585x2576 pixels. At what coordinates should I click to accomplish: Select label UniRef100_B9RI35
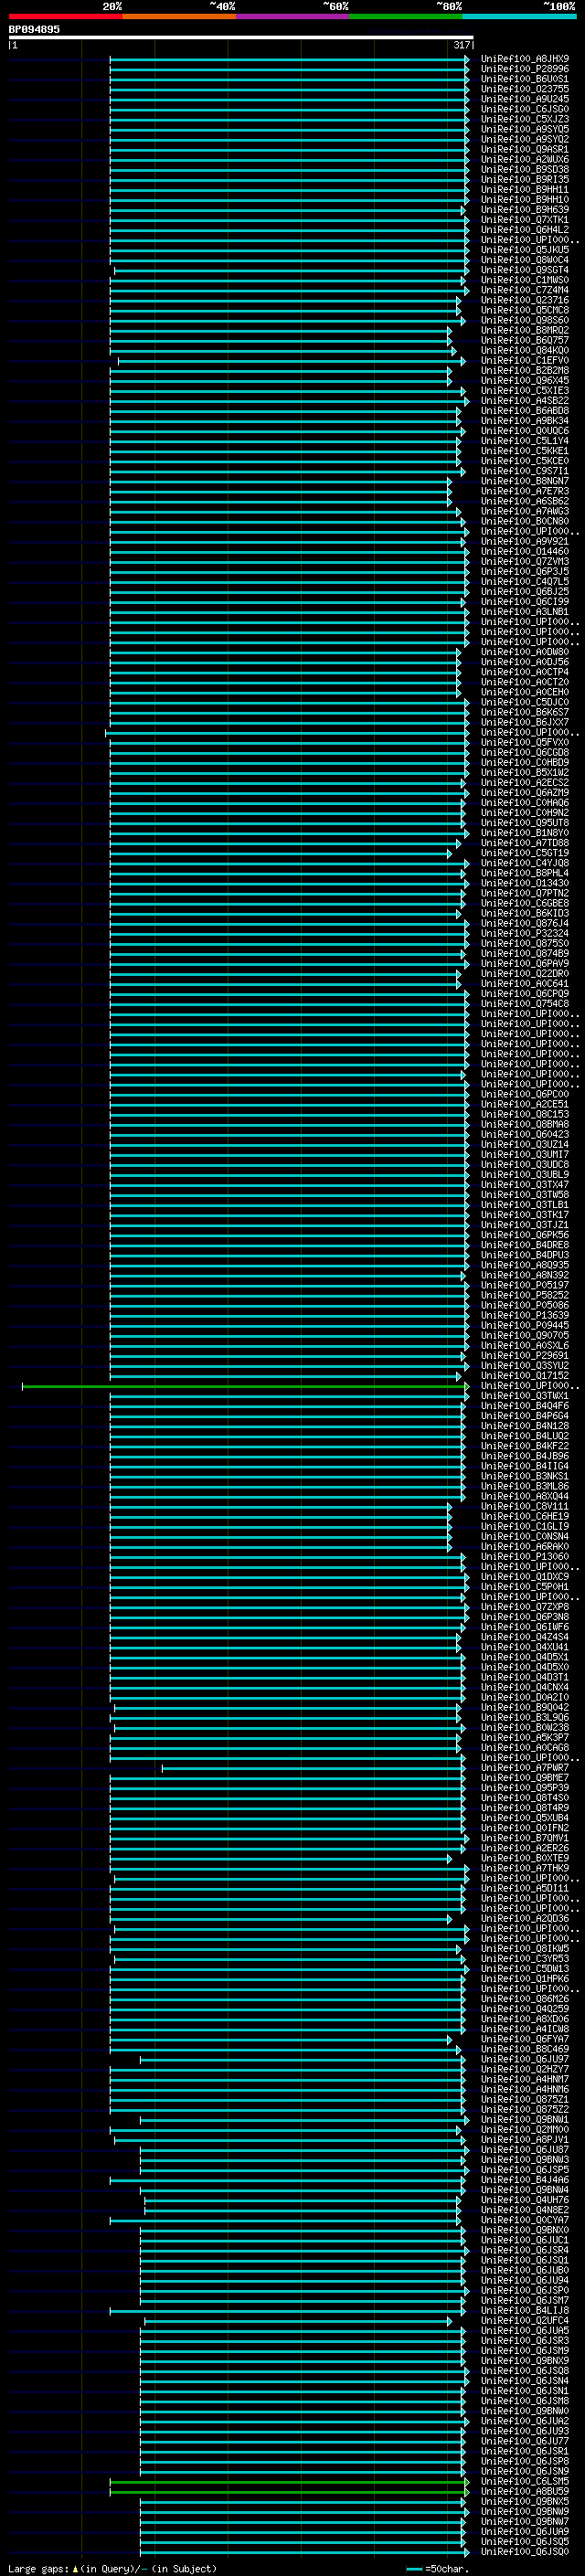(x=525, y=179)
